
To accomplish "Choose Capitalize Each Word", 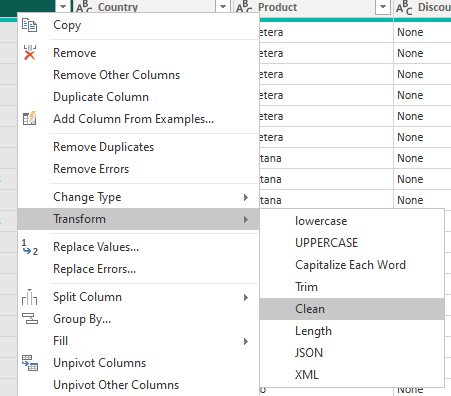I will pyautogui.click(x=352, y=265).
